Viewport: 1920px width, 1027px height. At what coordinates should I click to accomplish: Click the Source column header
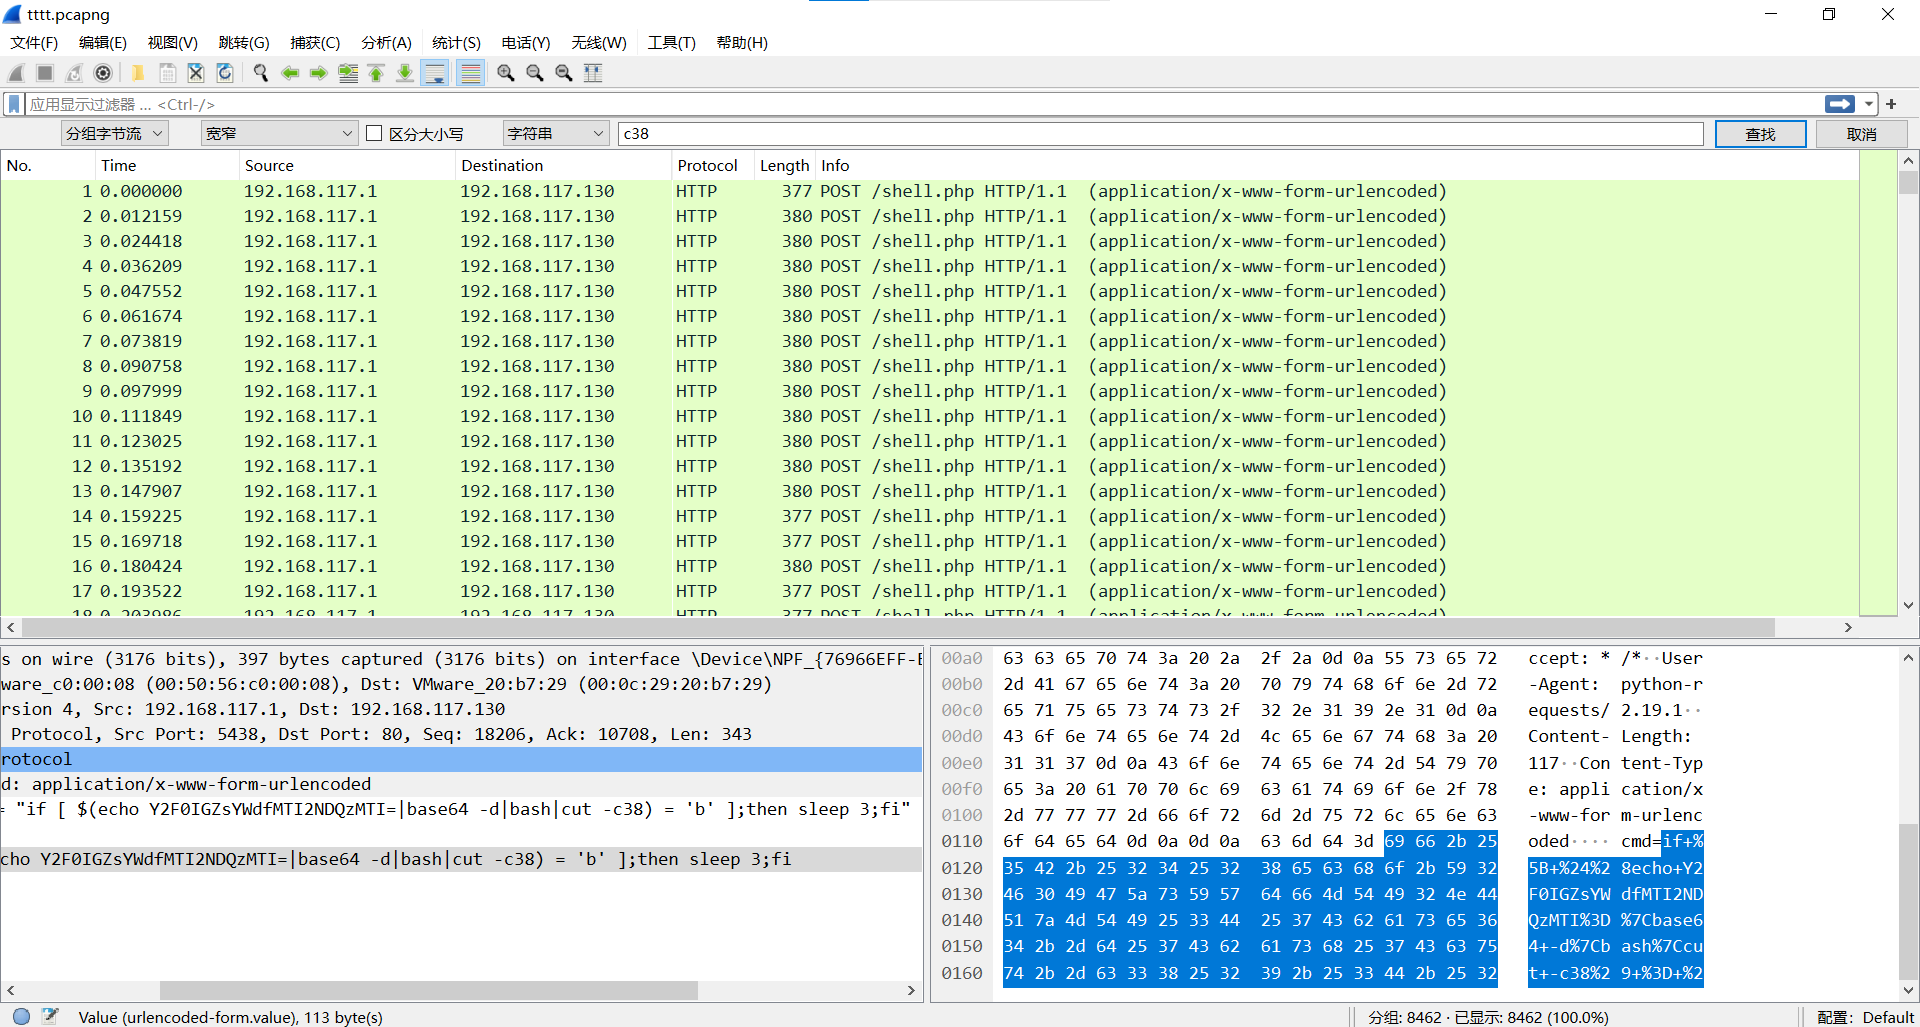coord(347,165)
